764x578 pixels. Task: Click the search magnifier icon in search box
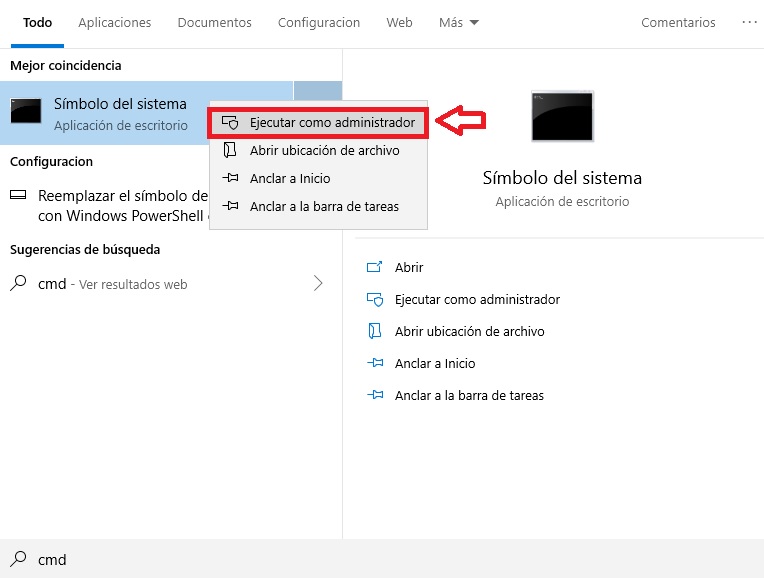[x=18, y=559]
